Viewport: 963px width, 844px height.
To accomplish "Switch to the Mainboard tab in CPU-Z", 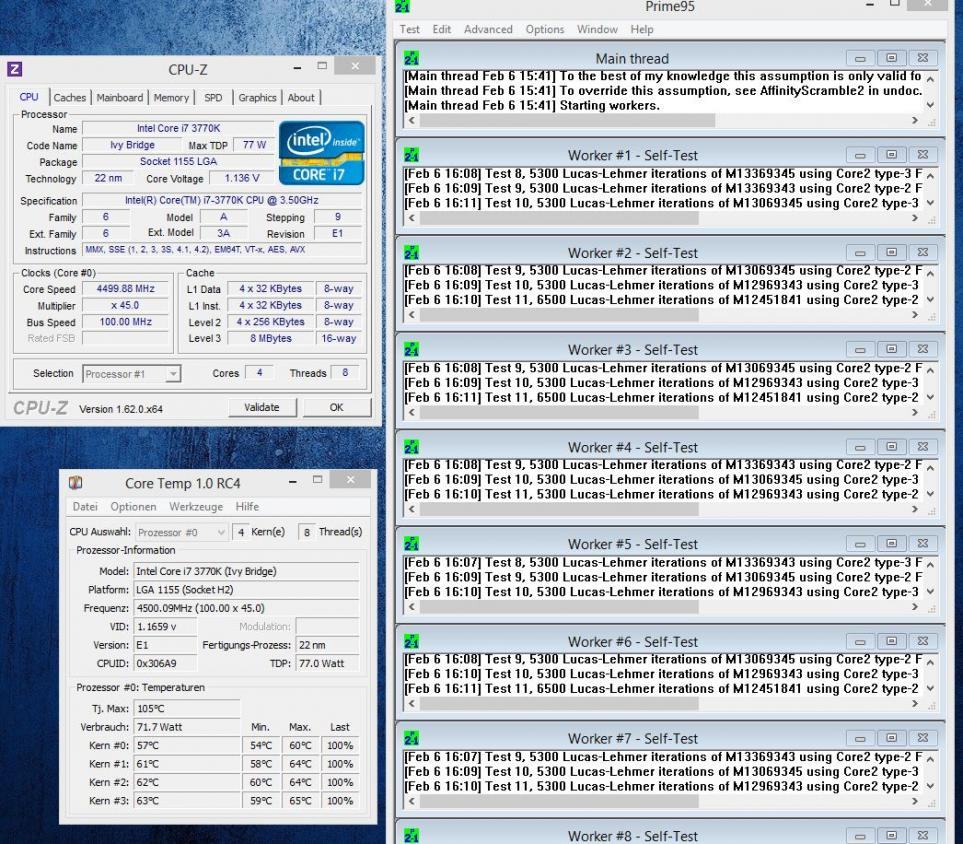I will [120, 98].
